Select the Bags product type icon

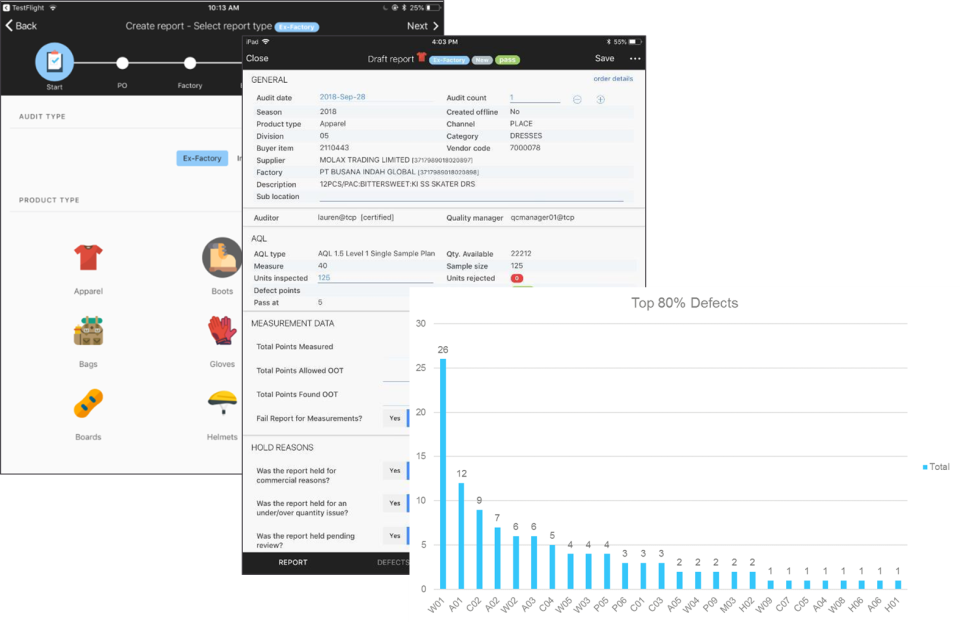tap(88, 330)
